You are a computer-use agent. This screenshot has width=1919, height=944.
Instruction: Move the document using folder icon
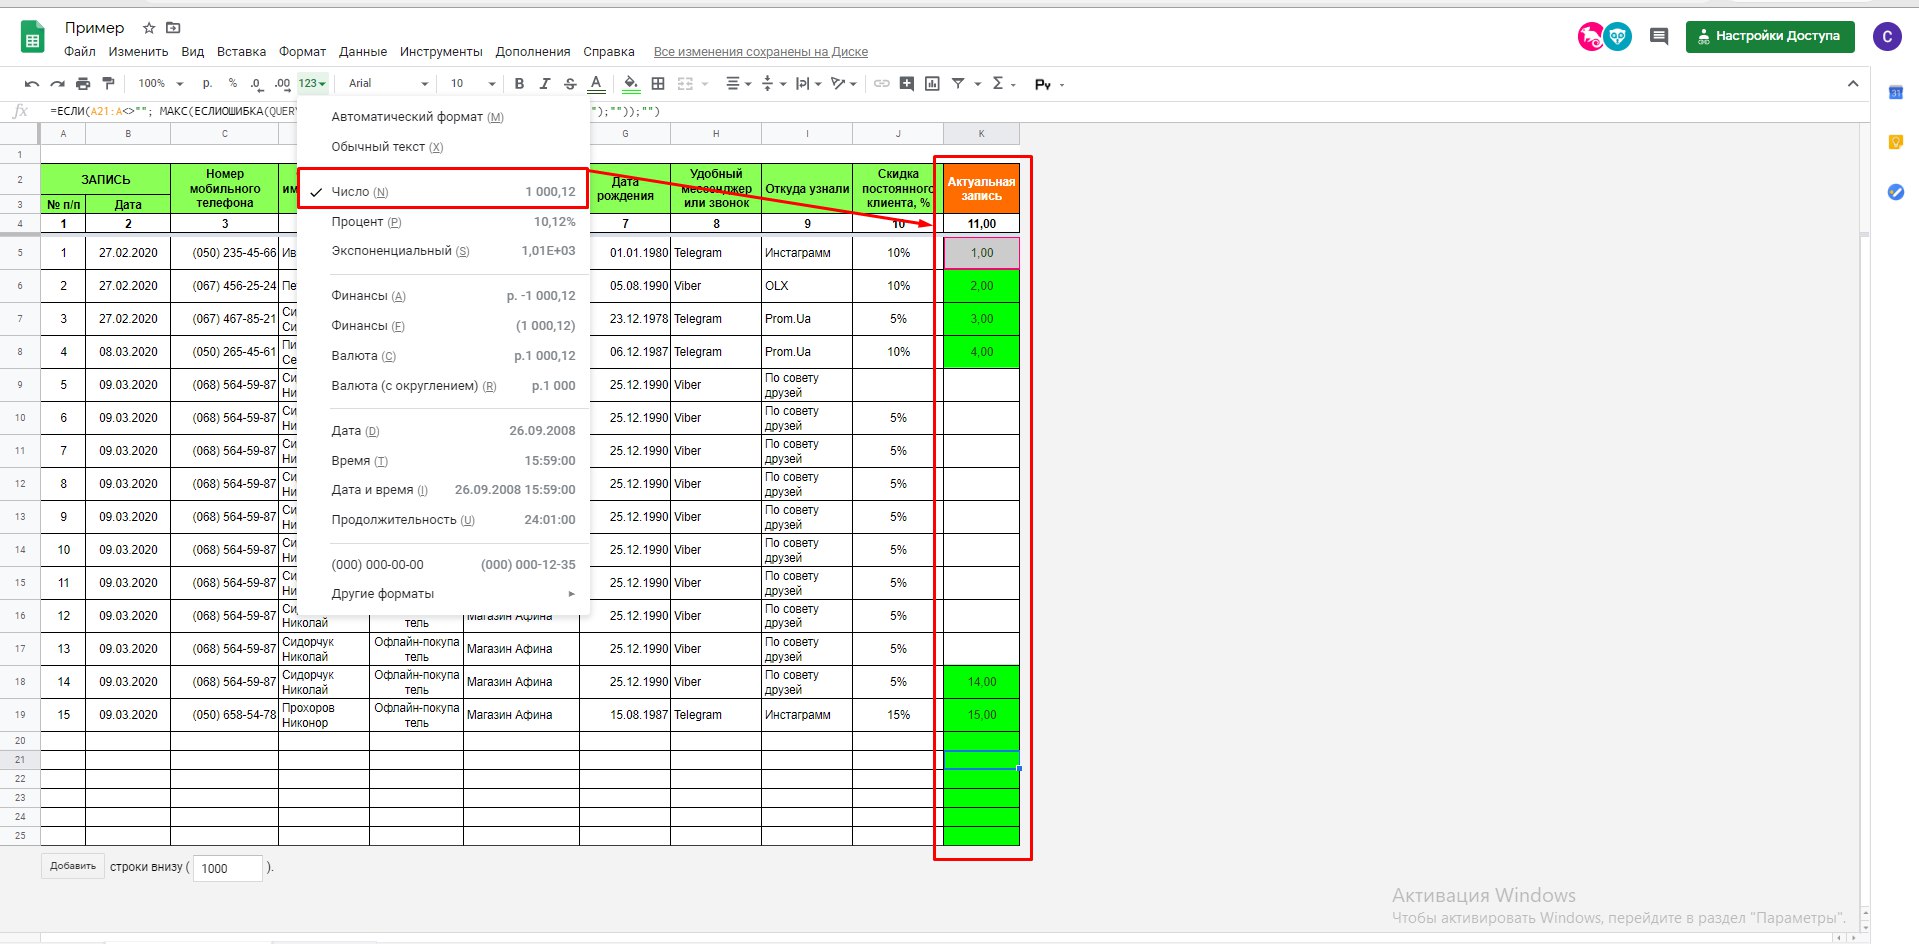click(x=173, y=28)
